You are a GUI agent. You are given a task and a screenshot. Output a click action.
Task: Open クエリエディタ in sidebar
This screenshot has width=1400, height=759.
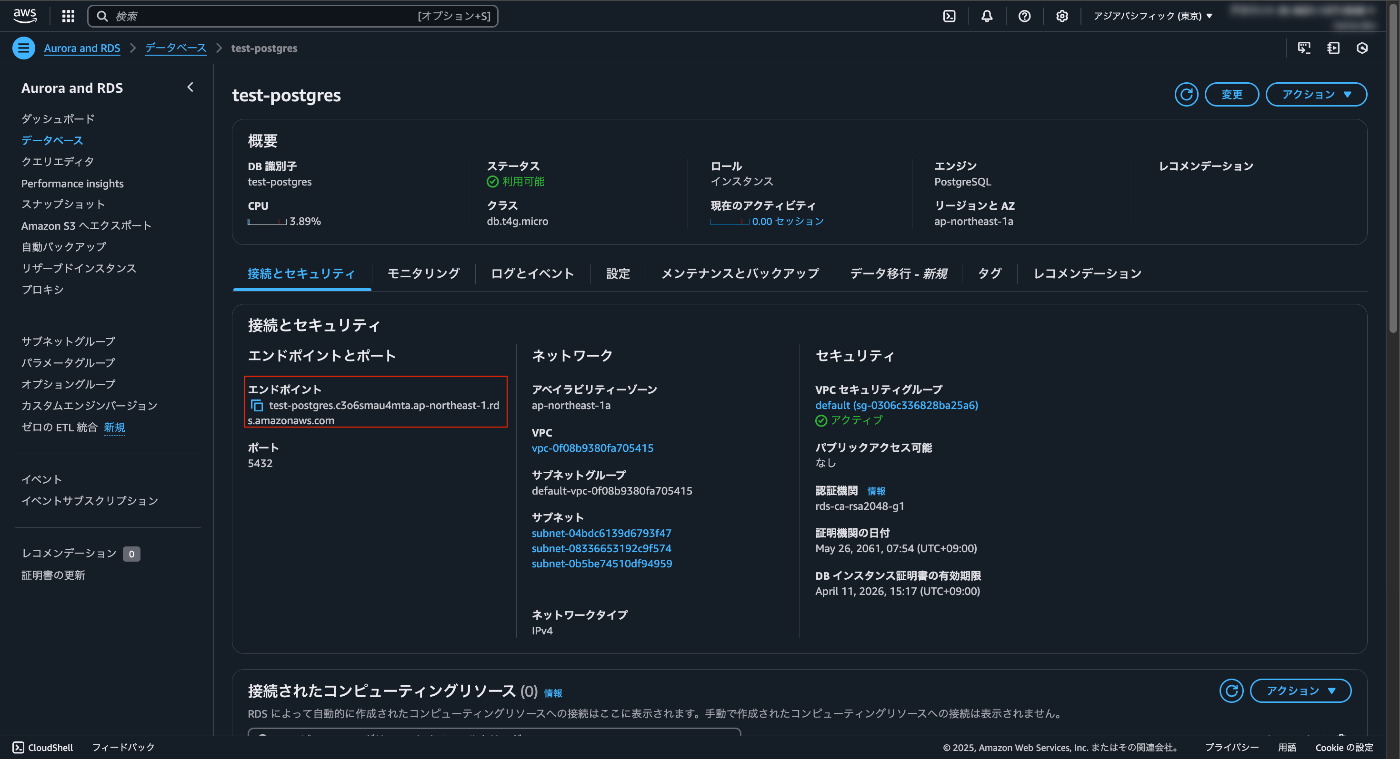[x=58, y=161]
